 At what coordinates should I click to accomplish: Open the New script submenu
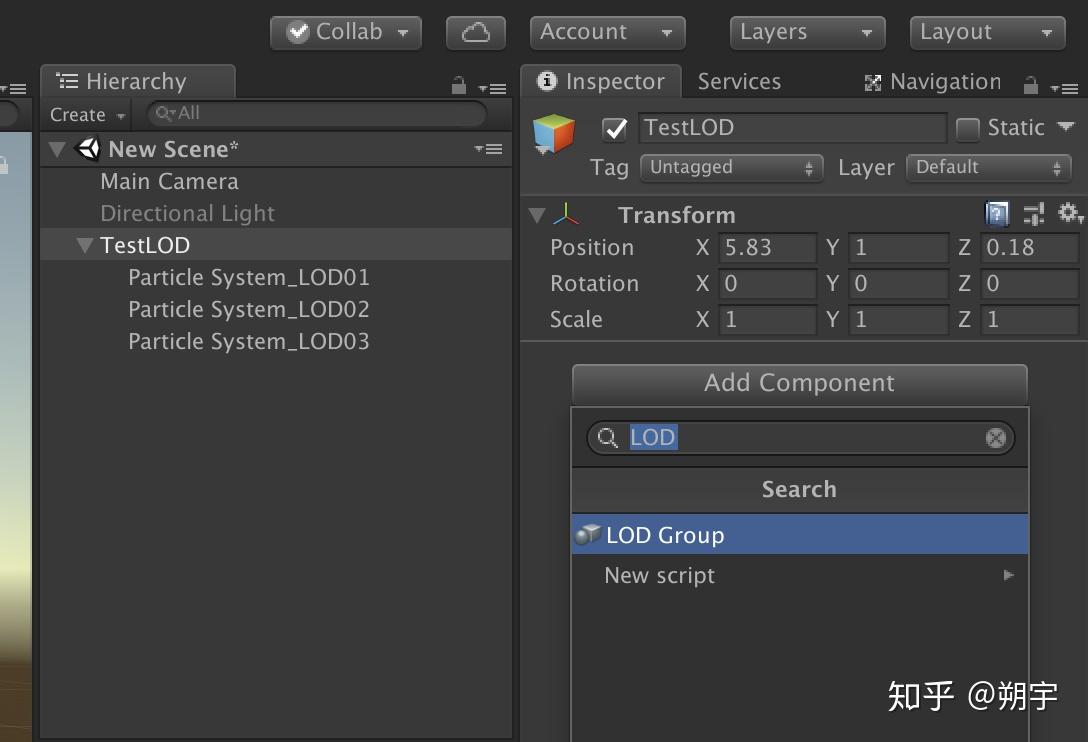[799, 575]
